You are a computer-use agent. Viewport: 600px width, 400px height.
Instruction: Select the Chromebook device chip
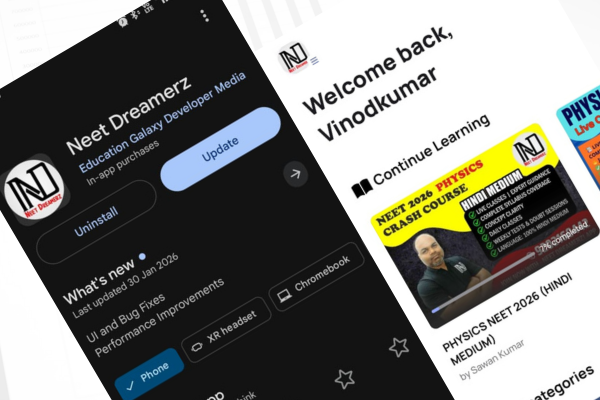pyautogui.click(x=316, y=277)
